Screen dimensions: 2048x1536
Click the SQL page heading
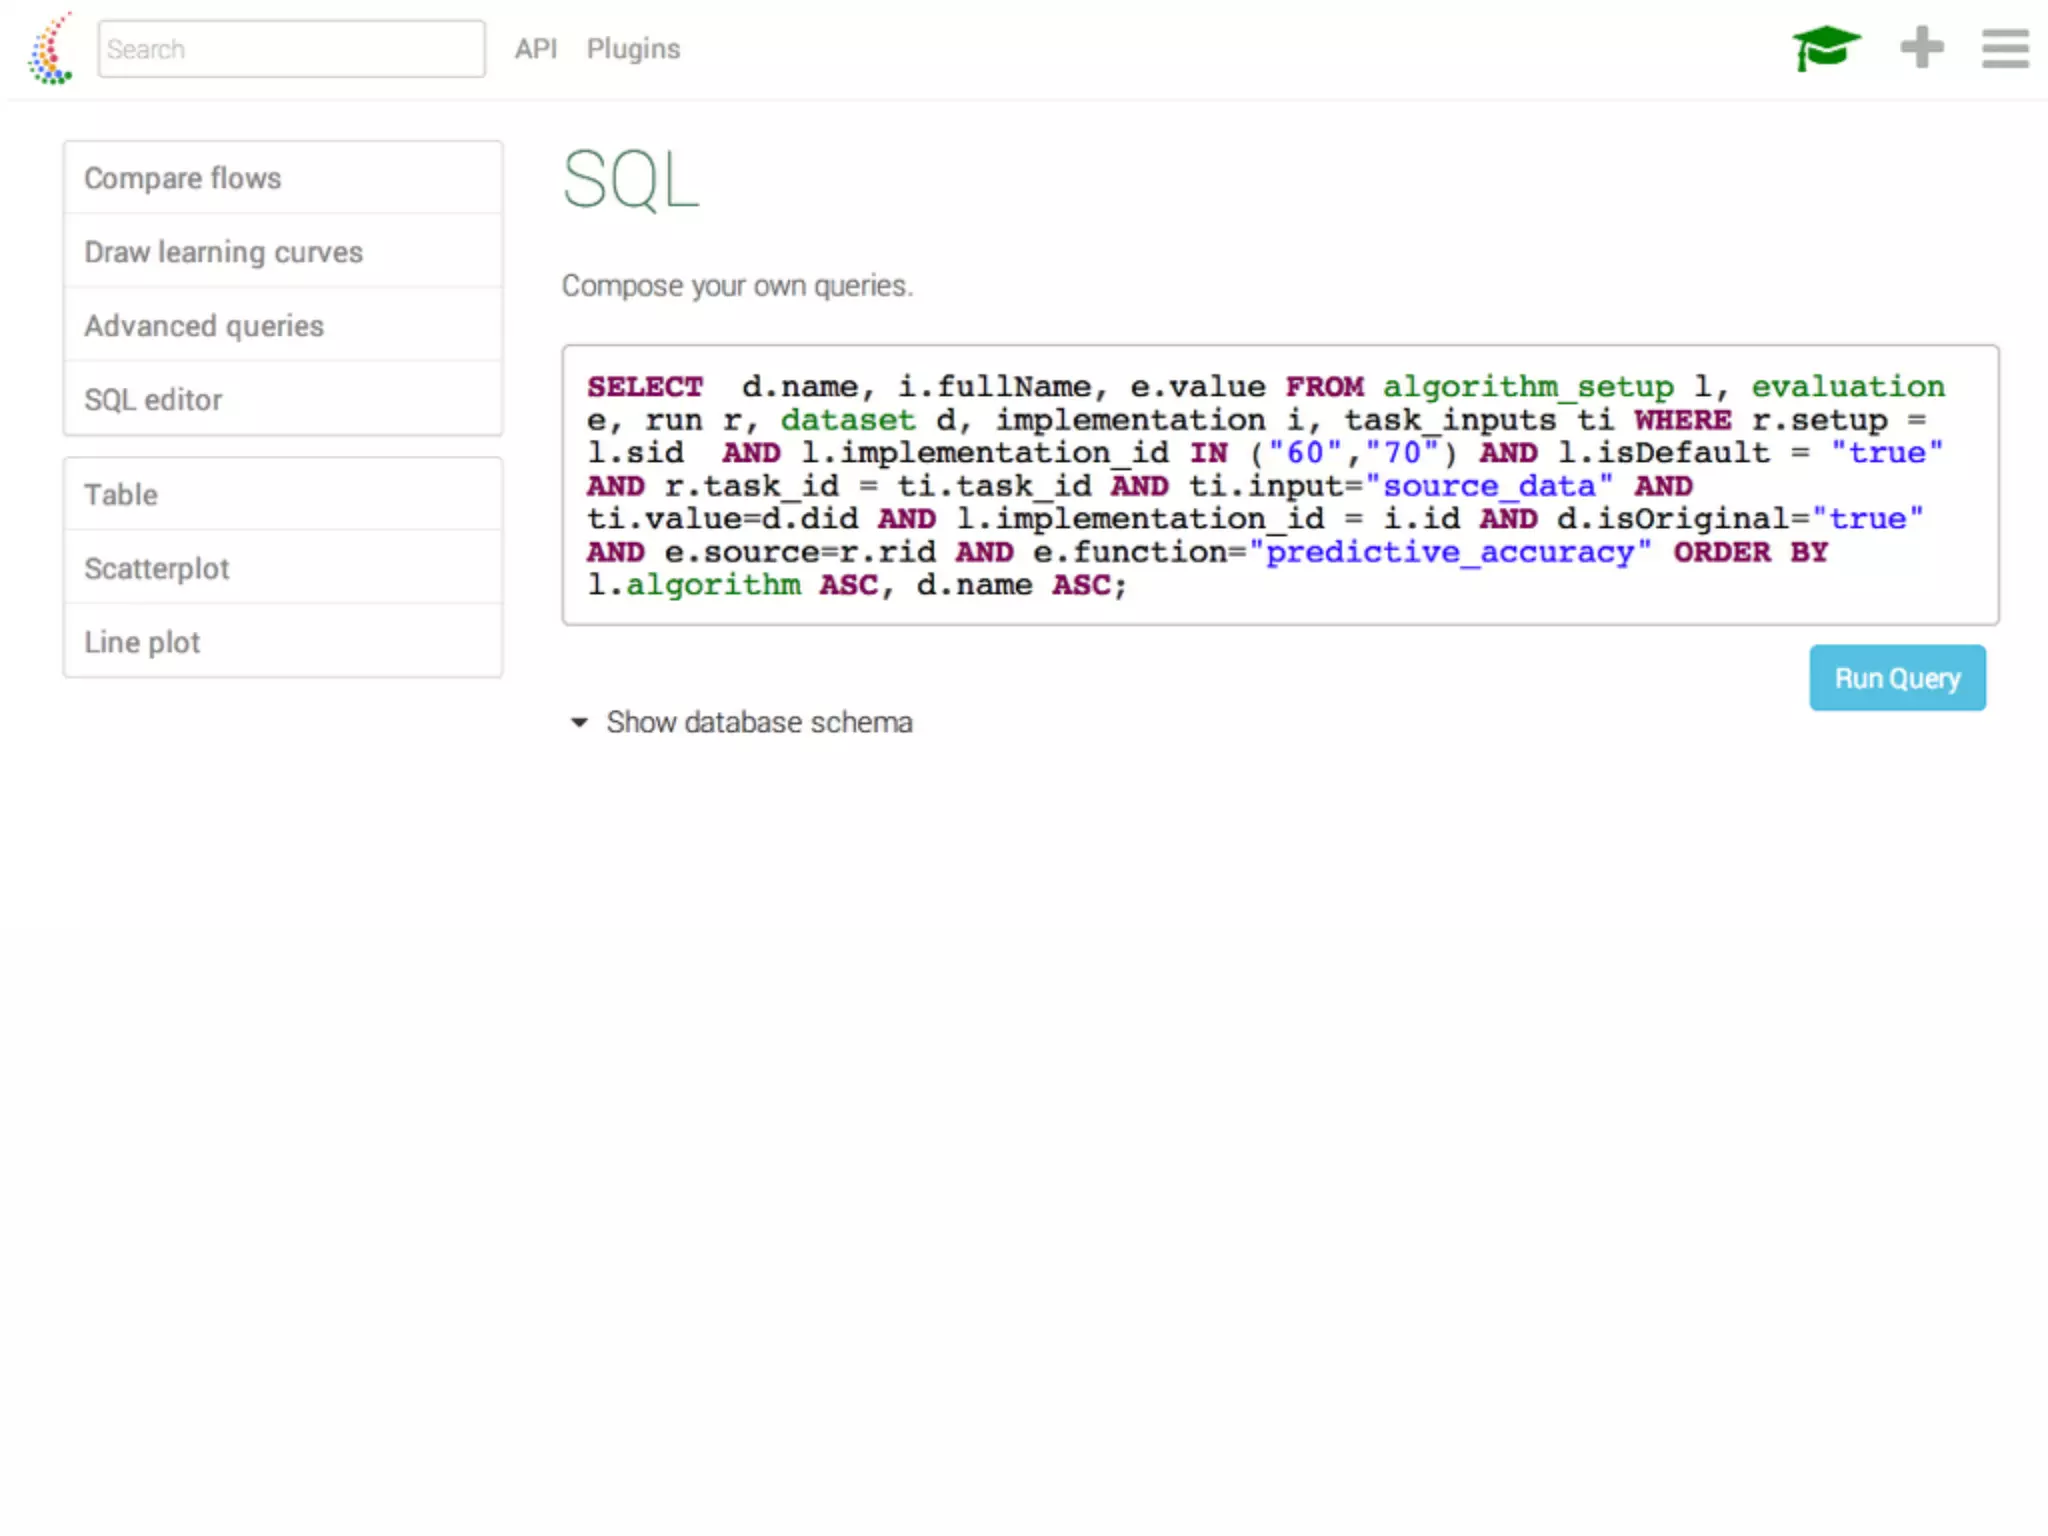pyautogui.click(x=630, y=180)
